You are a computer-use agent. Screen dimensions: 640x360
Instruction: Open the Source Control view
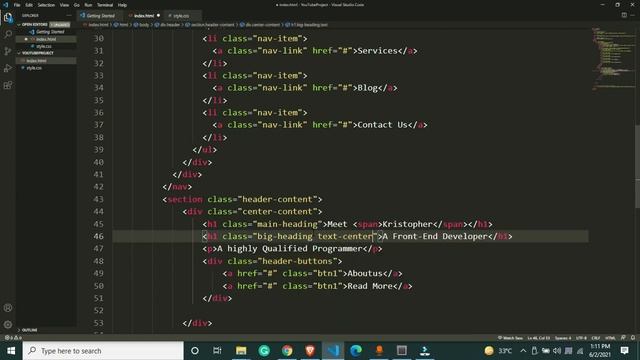tap(8, 51)
